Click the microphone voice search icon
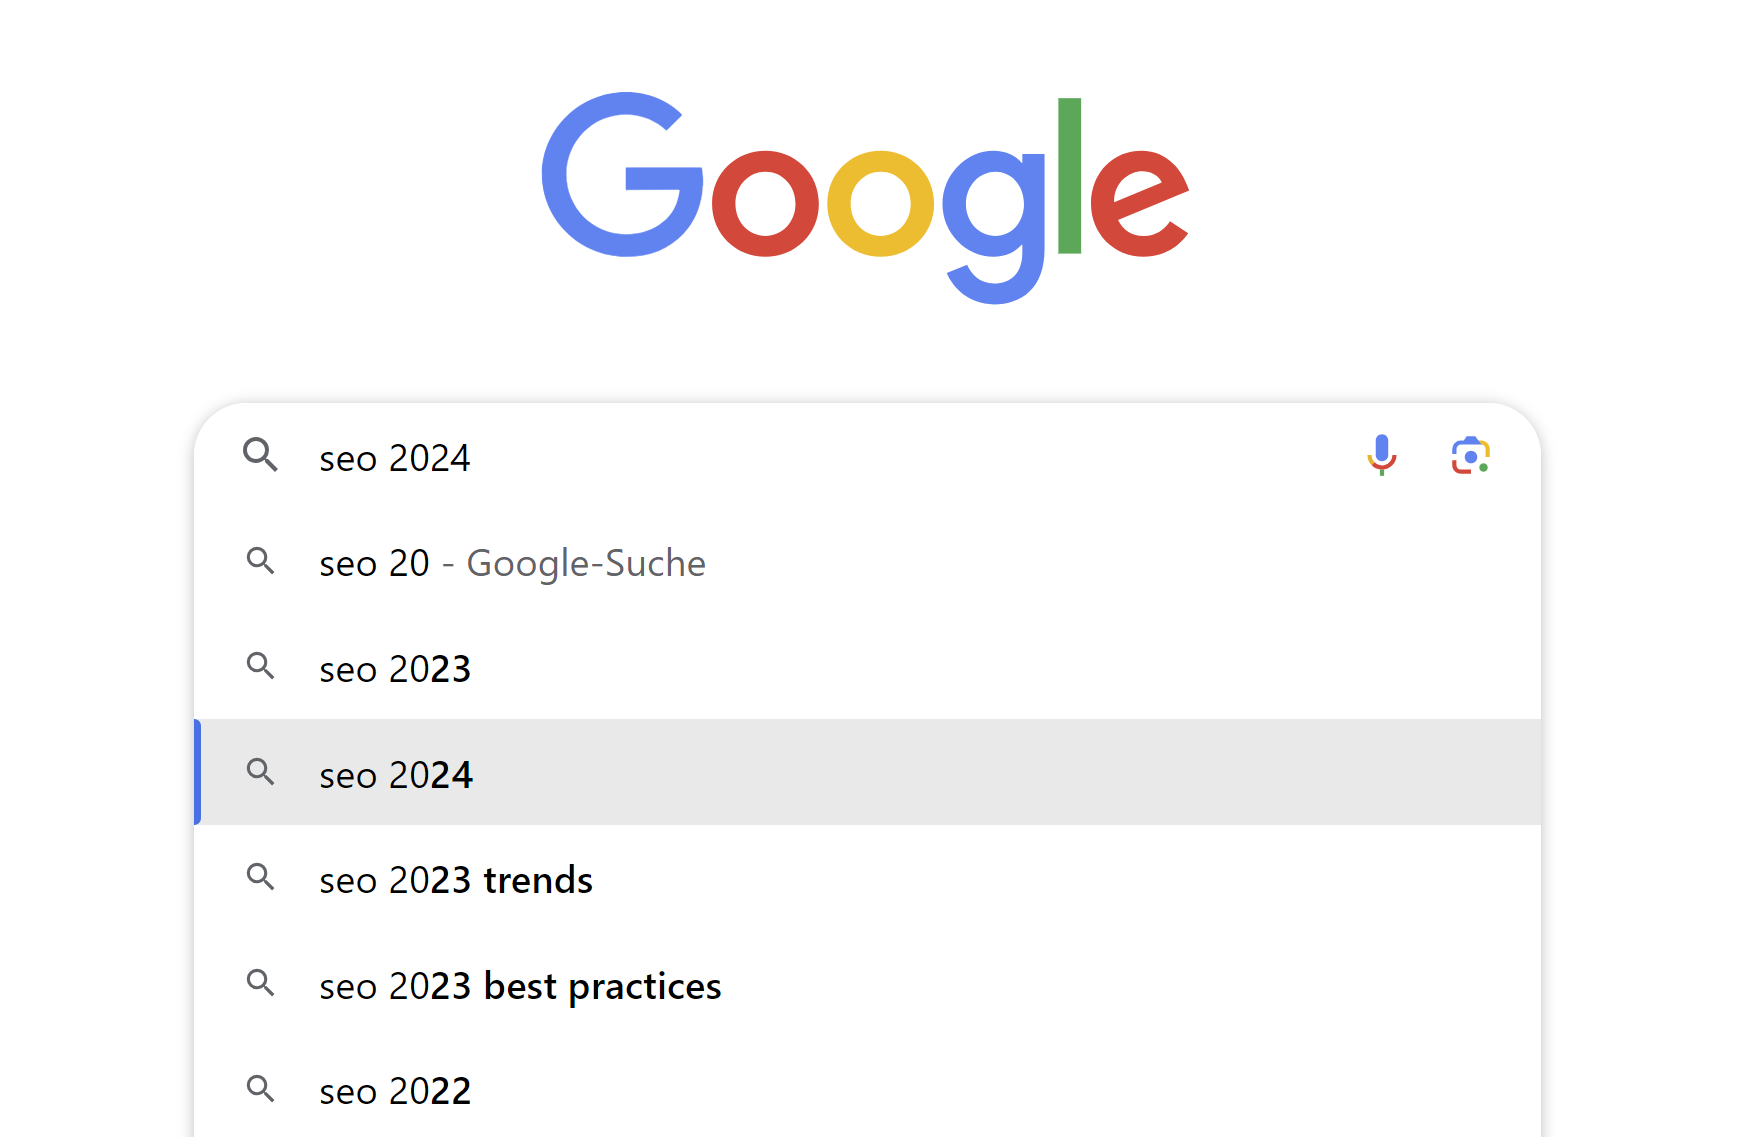1749x1137 pixels. tap(1383, 456)
